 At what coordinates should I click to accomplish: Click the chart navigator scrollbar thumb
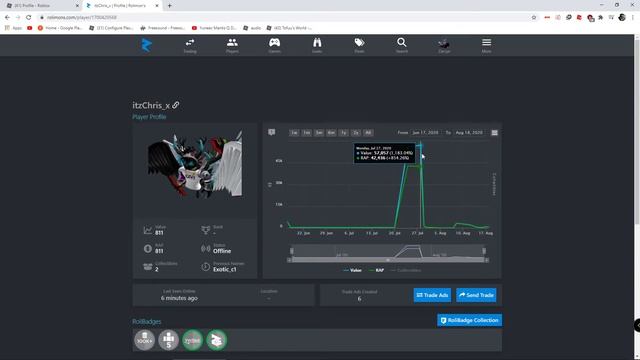(388, 260)
